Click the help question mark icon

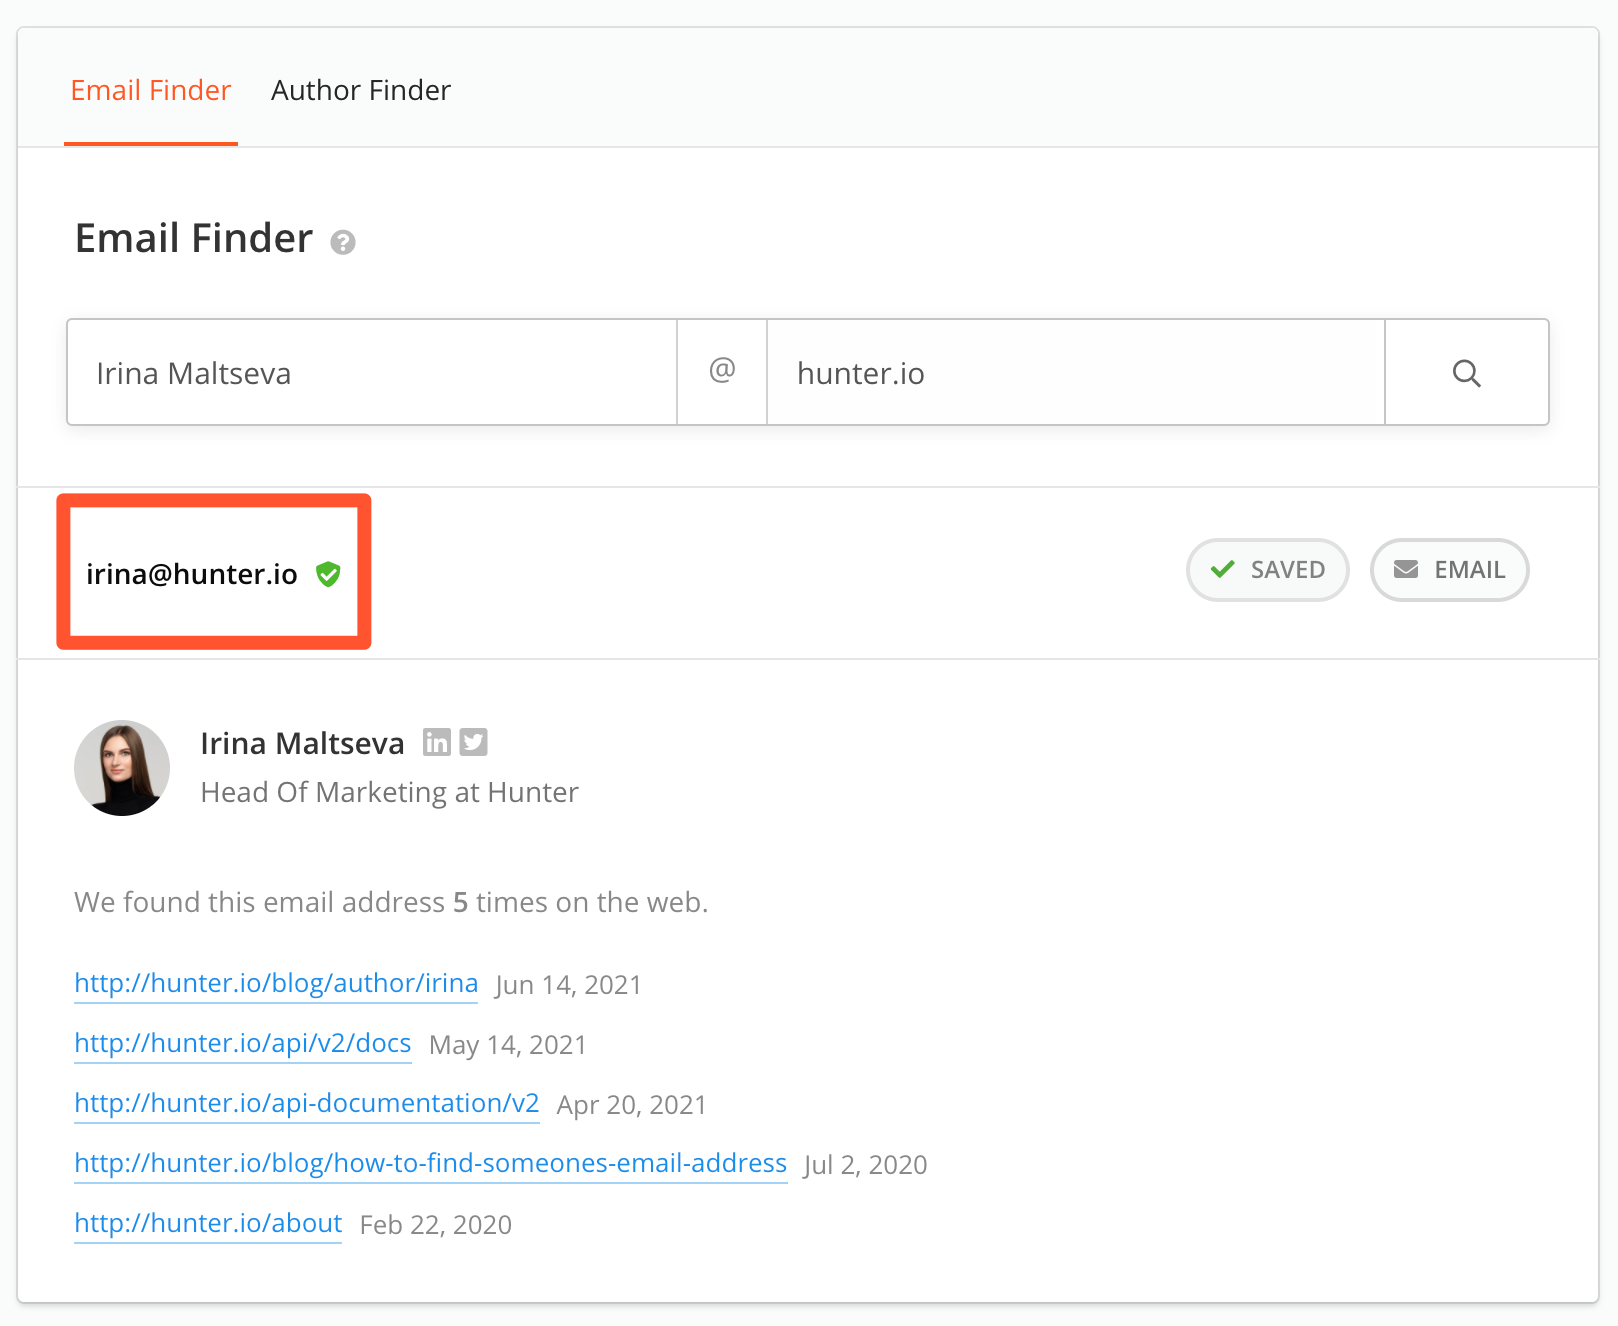[x=343, y=242]
